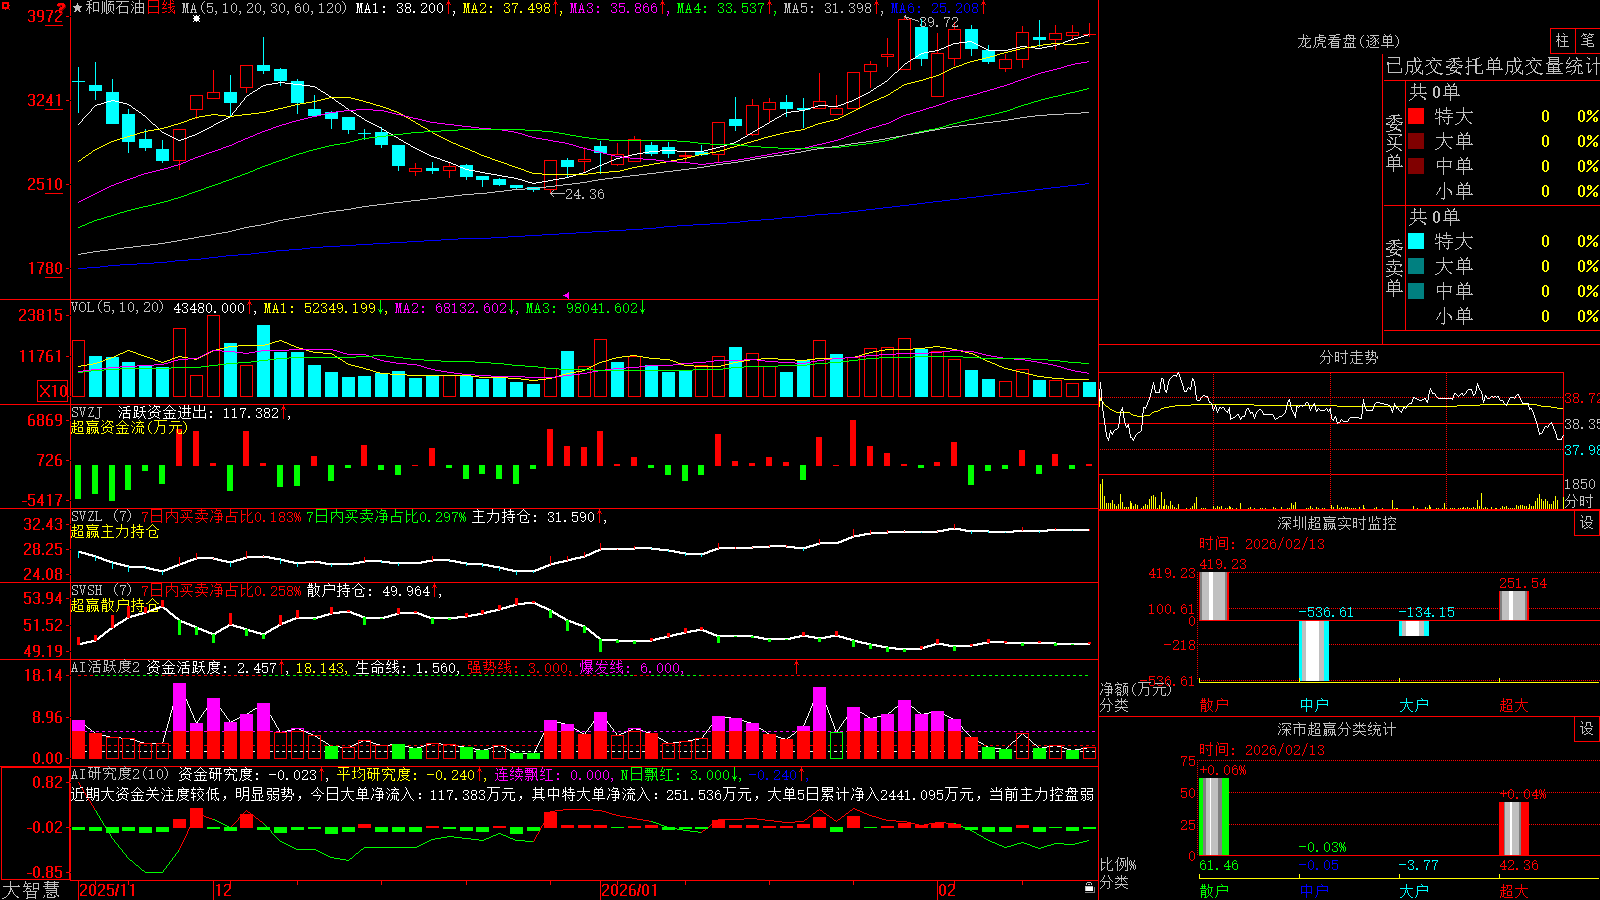Click the 日线 period label
The width and height of the screenshot is (1600, 900).
(x=161, y=8)
